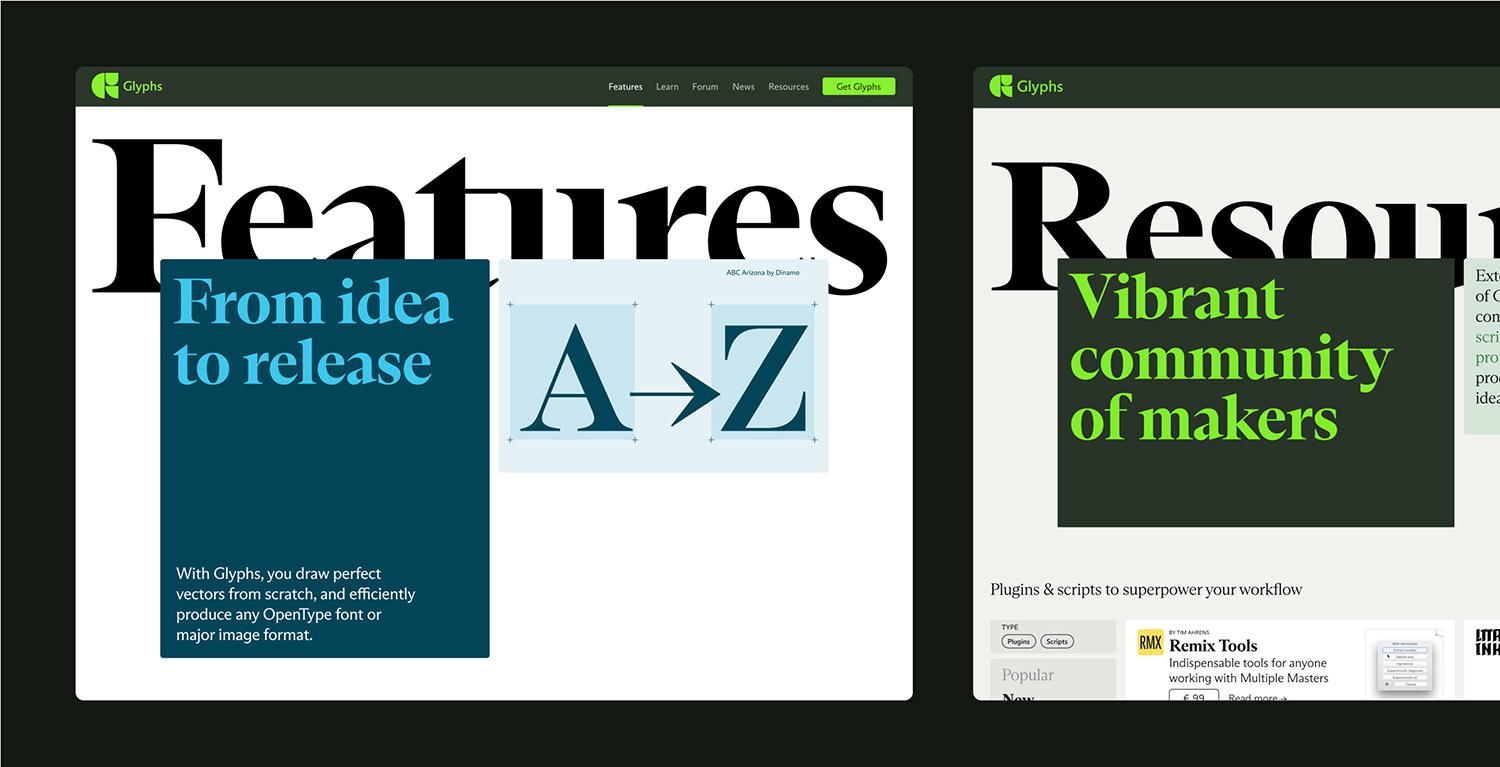Click the ABC Arizona by Dinamo credit

[762, 272]
